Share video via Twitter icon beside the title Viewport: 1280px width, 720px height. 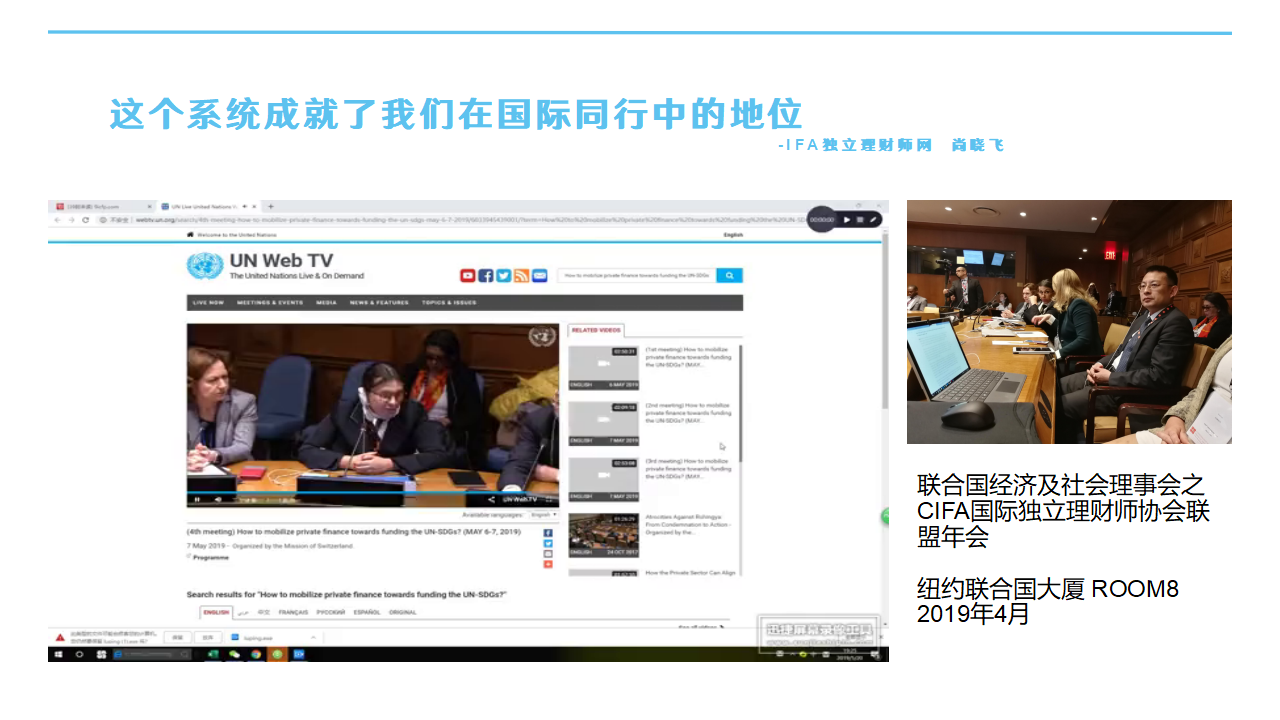tap(548, 543)
